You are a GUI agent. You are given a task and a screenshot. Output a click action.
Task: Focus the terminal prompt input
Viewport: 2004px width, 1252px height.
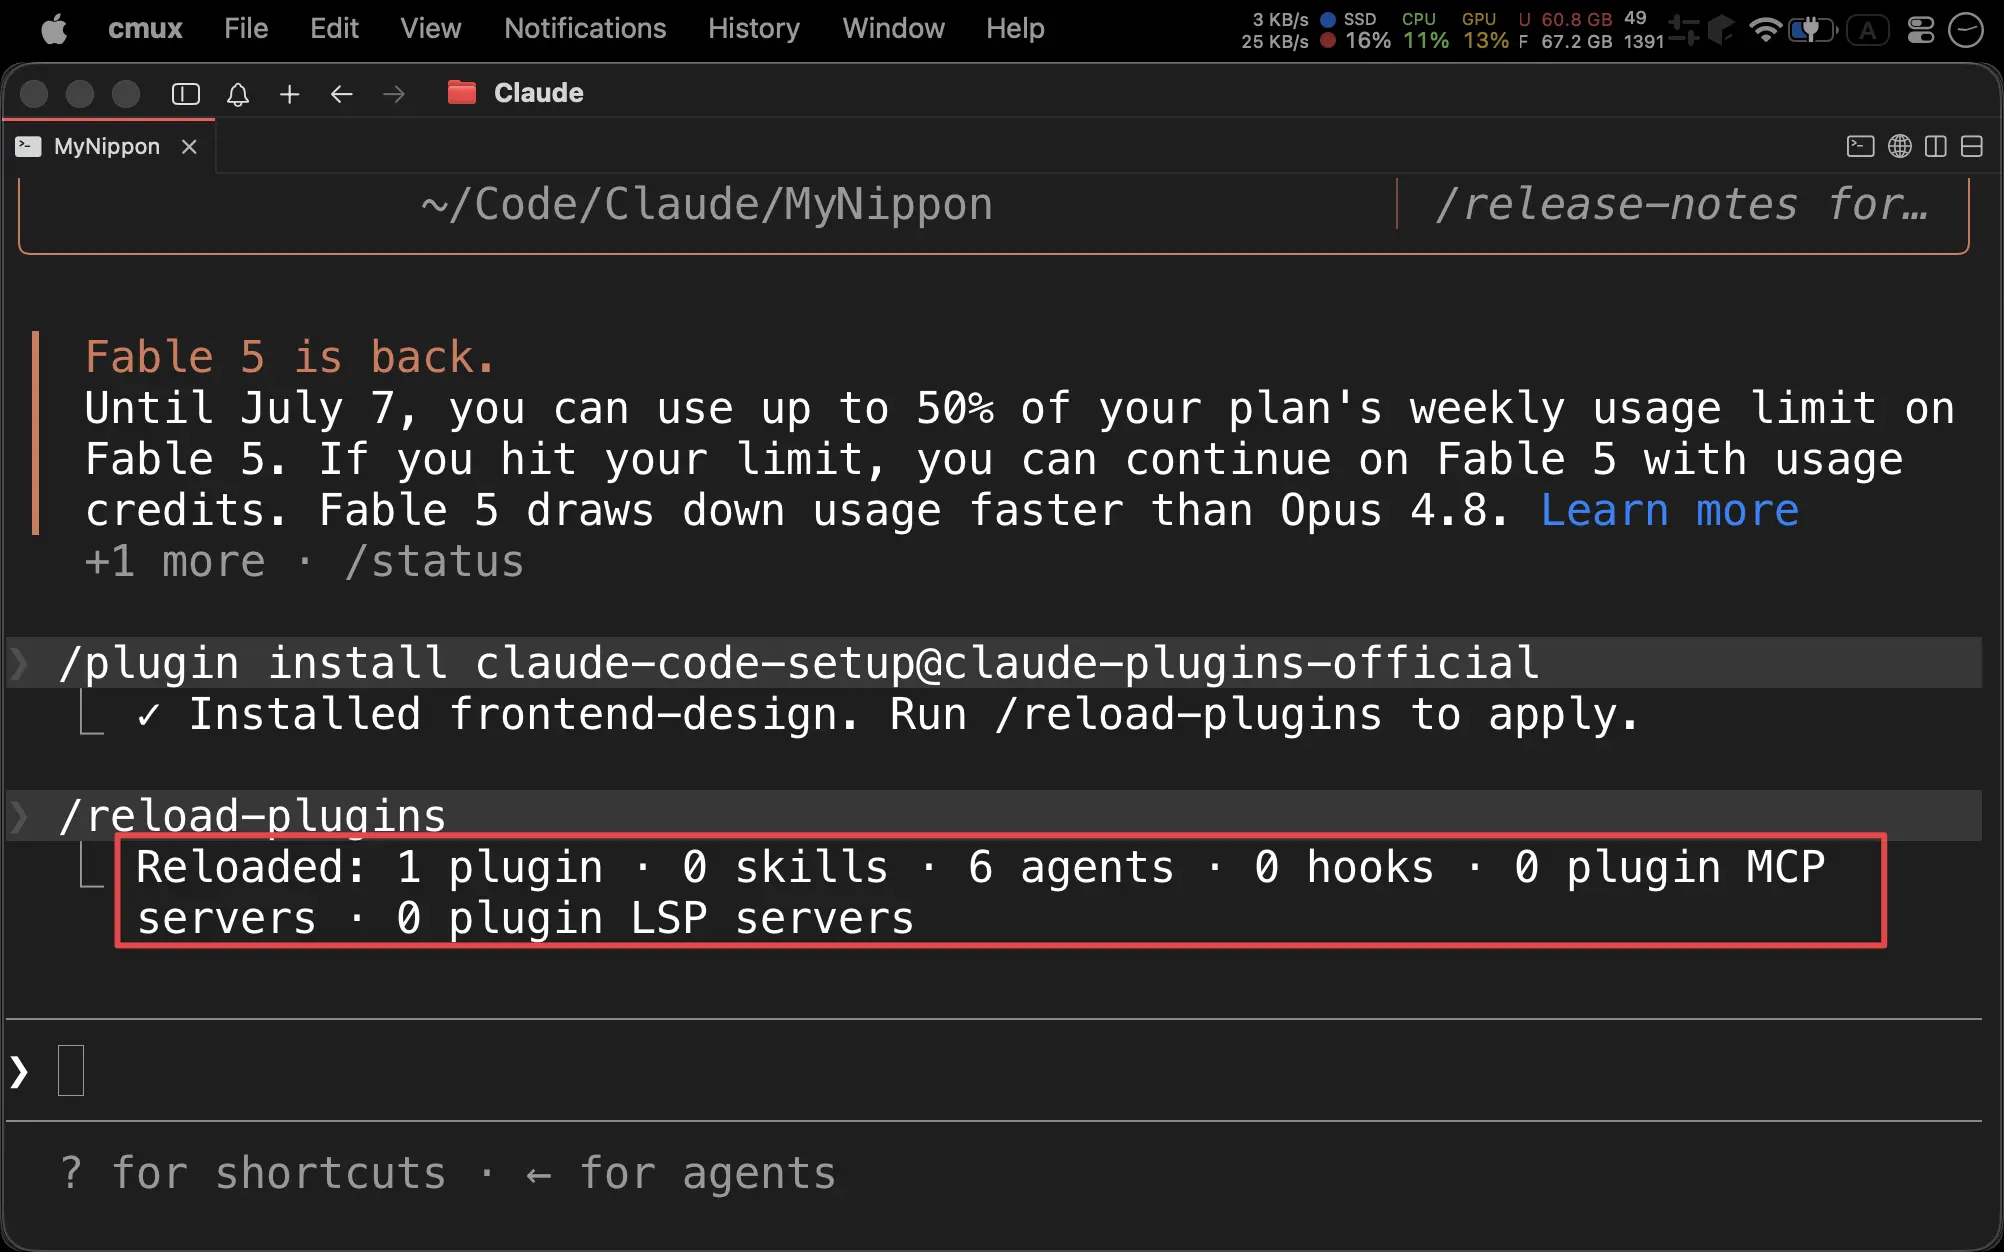pos(994,1071)
